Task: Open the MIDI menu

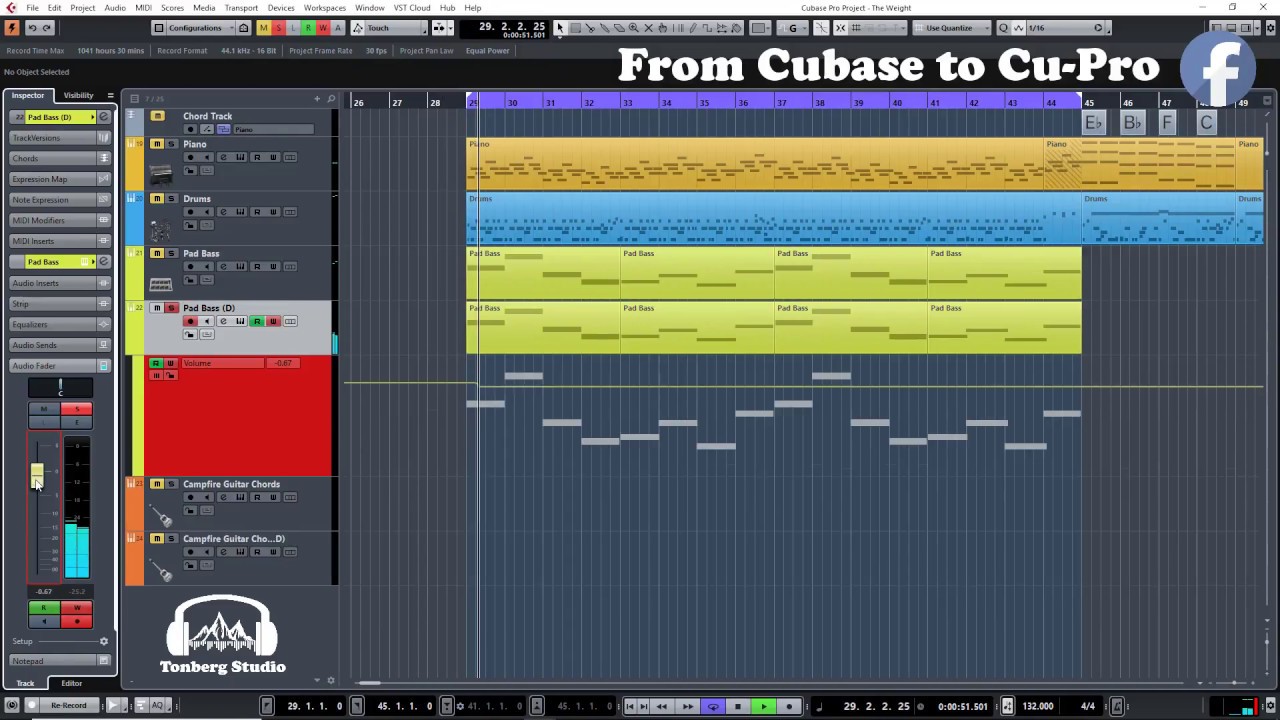Action: click(143, 8)
